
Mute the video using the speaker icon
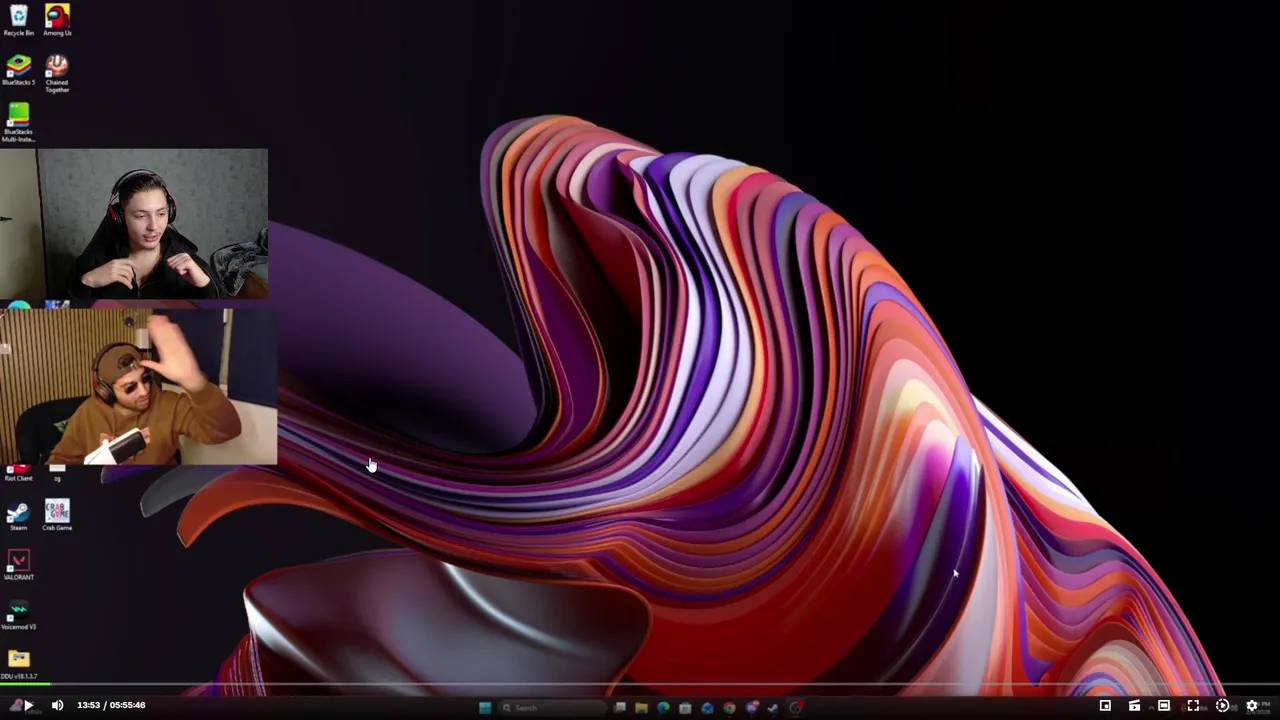pos(57,705)
